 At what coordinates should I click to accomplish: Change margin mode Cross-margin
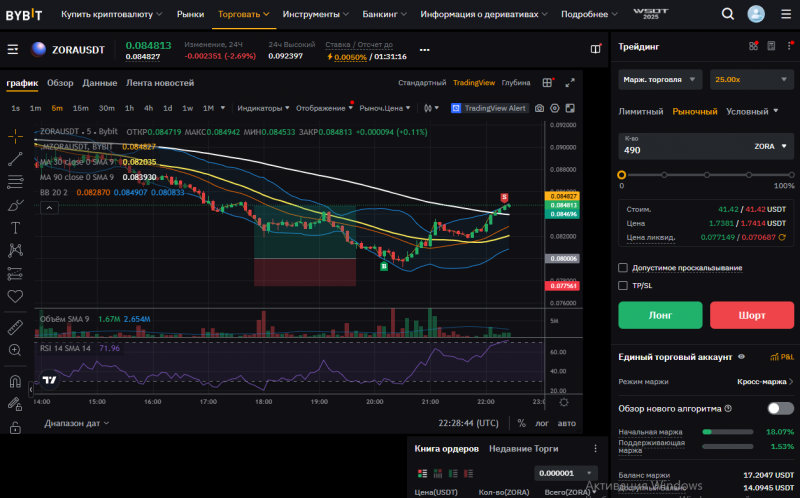(765, 382)
